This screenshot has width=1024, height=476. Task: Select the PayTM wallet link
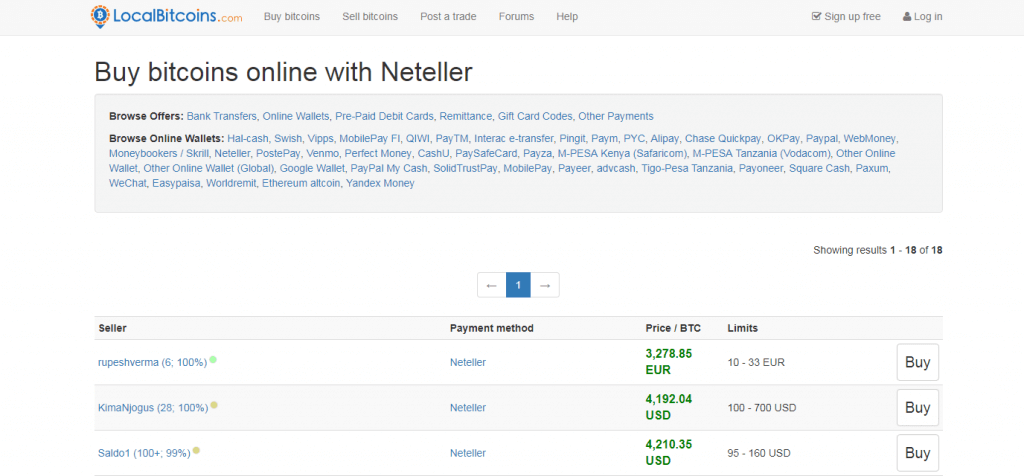(452, 138)
